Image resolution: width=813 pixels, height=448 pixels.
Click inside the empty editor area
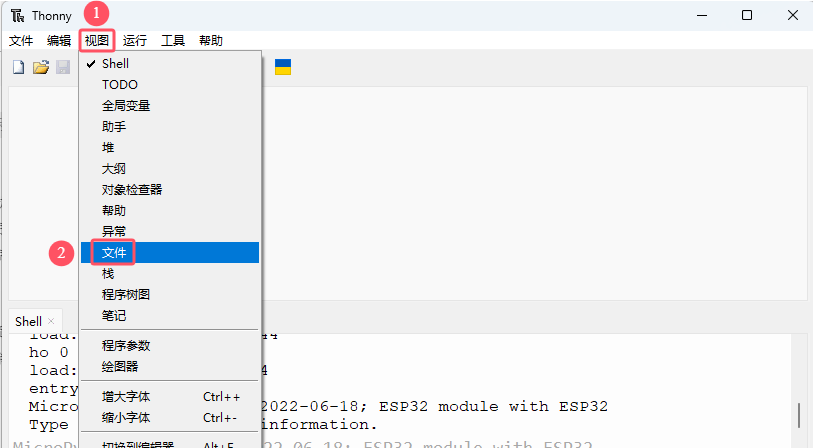pos(534,193)
